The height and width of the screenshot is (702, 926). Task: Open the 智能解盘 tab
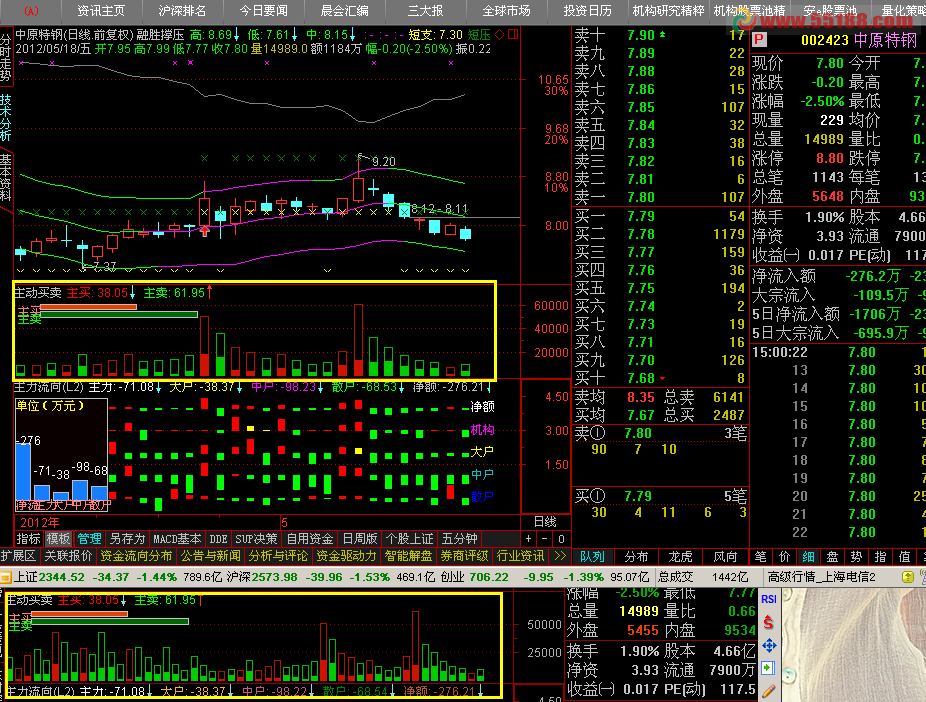tap(408, 556)
